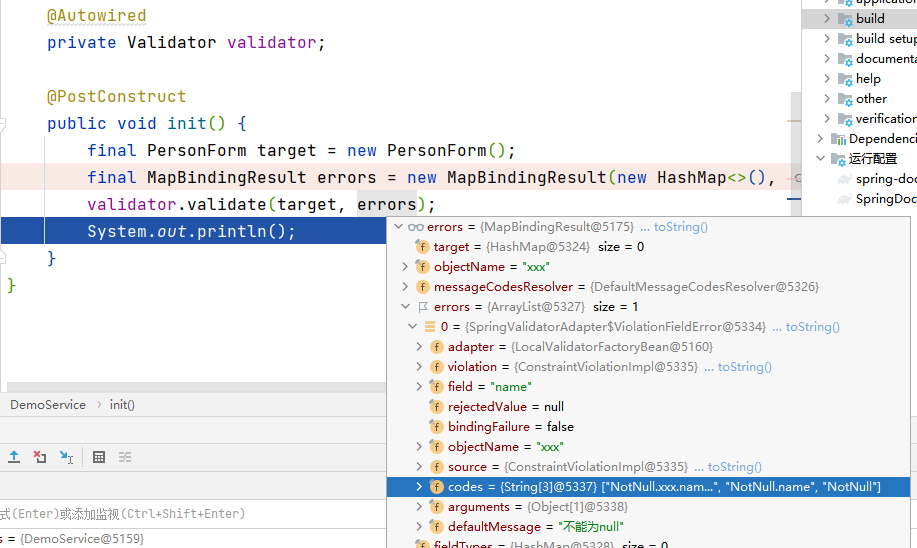Expand the verification Gradle folder
Image resolution: width=917 pixels, height=548 pixels.
tap(826, 118)
